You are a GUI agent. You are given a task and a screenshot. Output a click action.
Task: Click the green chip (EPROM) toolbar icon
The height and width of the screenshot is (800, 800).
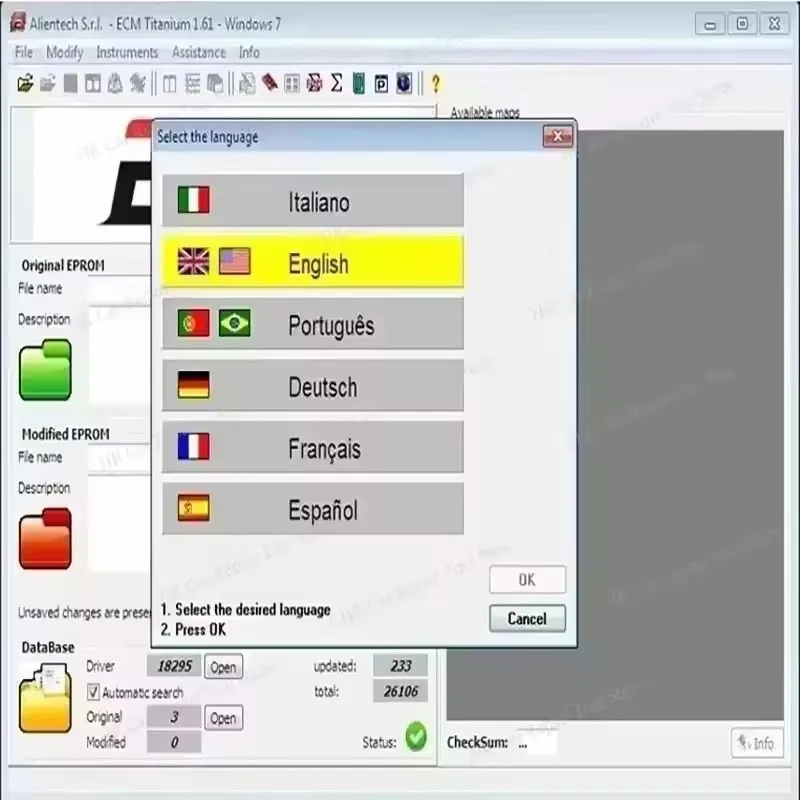point(360,84)
